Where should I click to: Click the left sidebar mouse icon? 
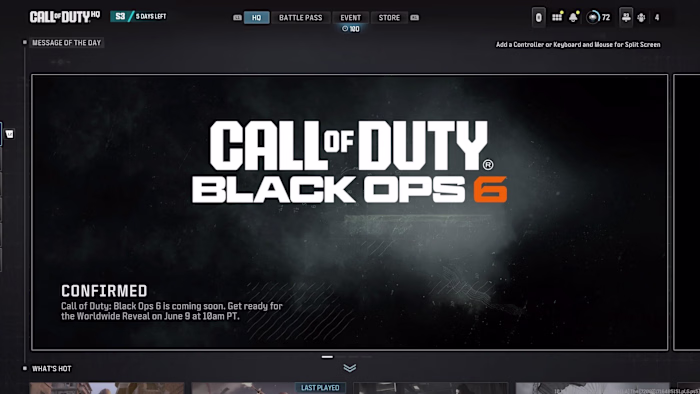tap(9, 134)
